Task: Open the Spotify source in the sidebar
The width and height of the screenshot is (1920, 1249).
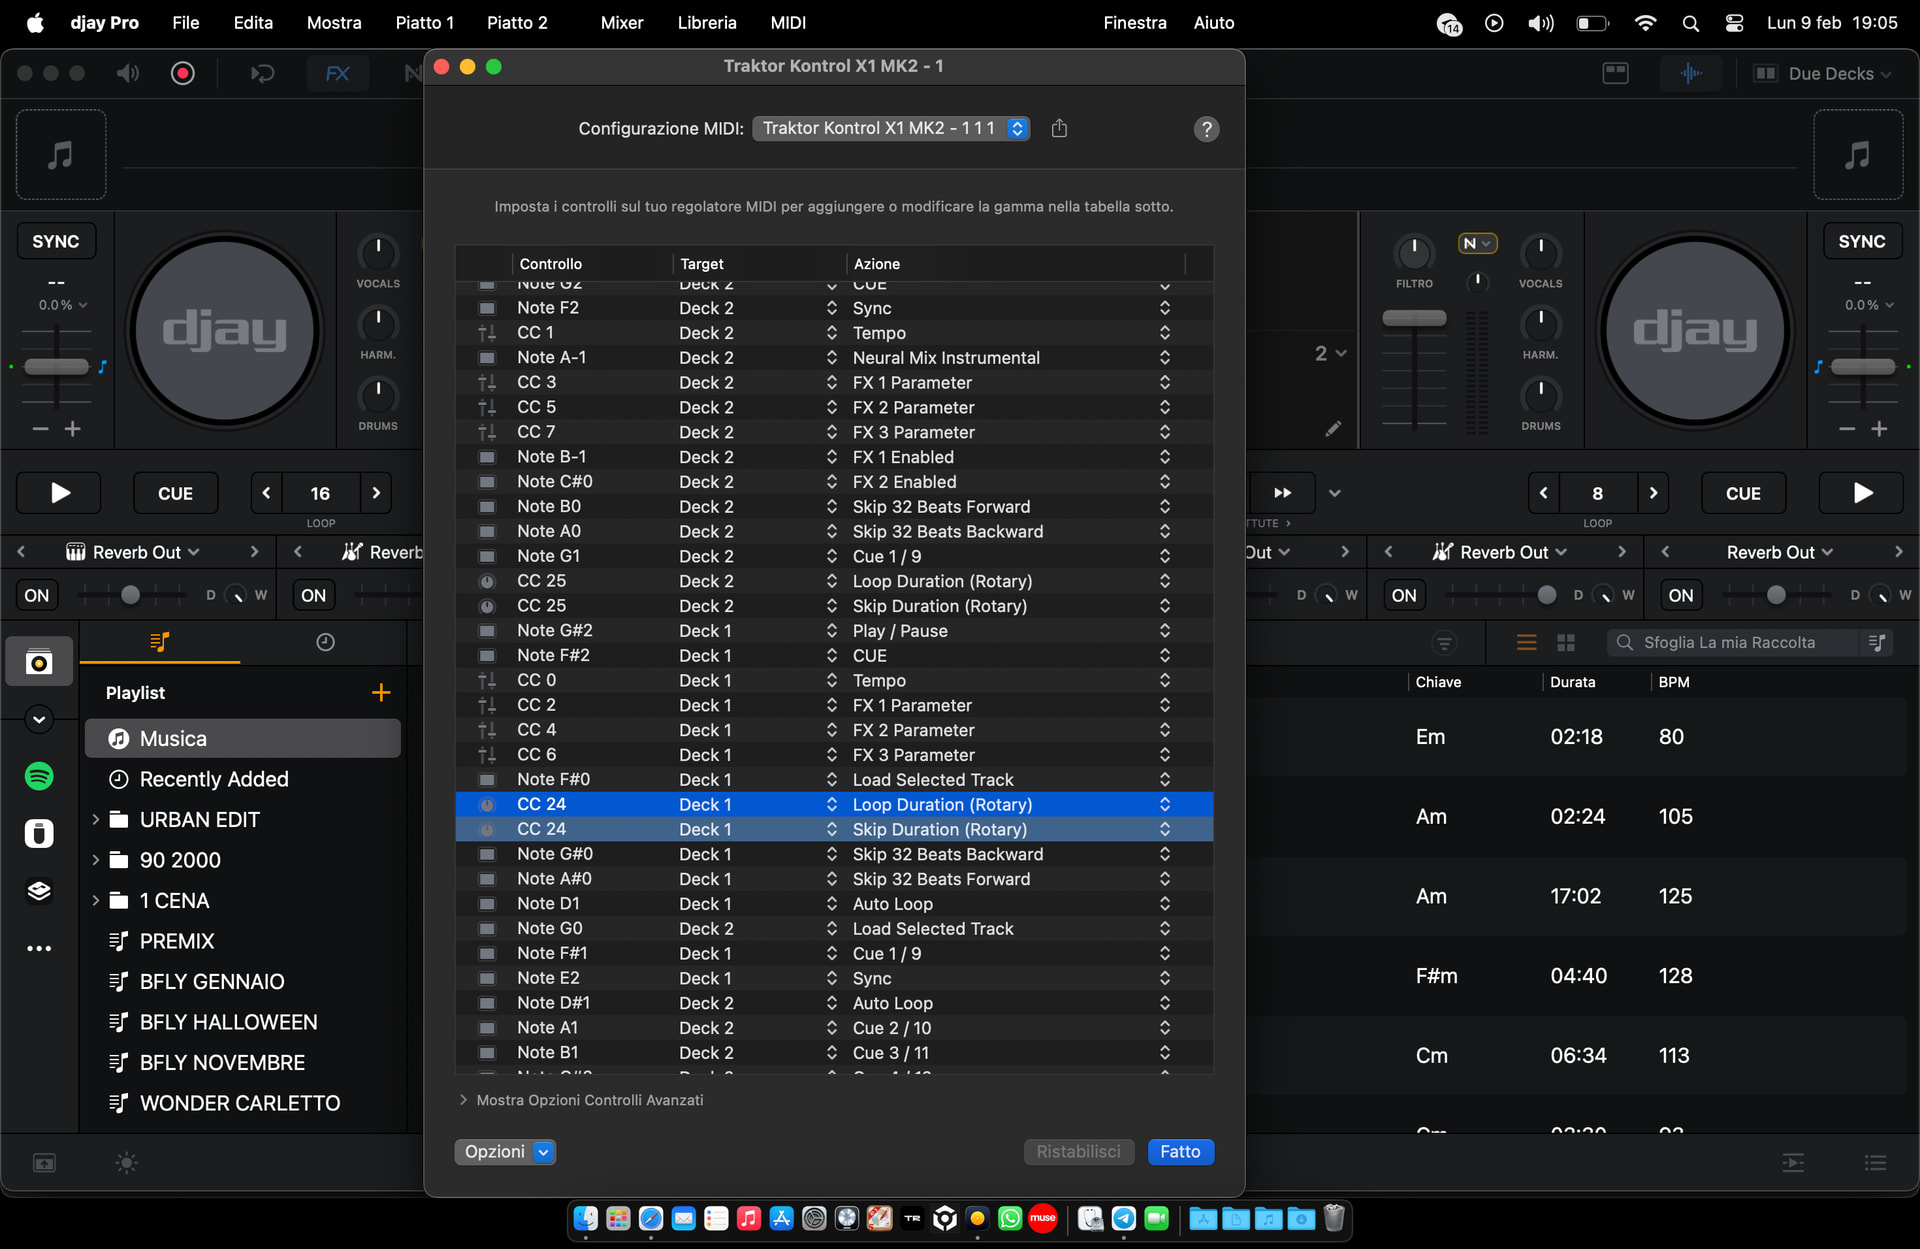Action: point(39,776)
